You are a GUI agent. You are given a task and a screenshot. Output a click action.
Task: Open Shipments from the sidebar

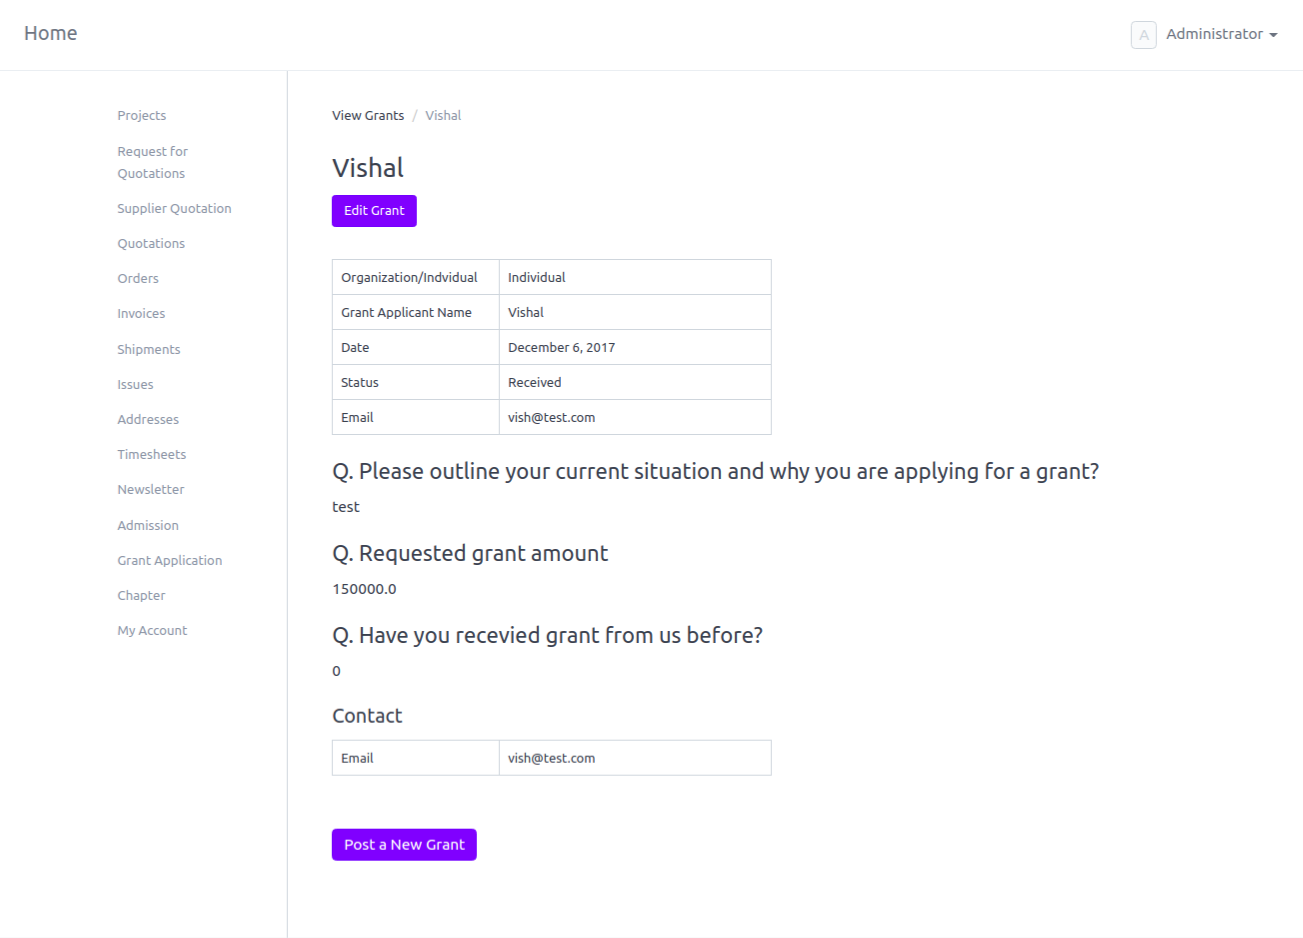(149, 350)
